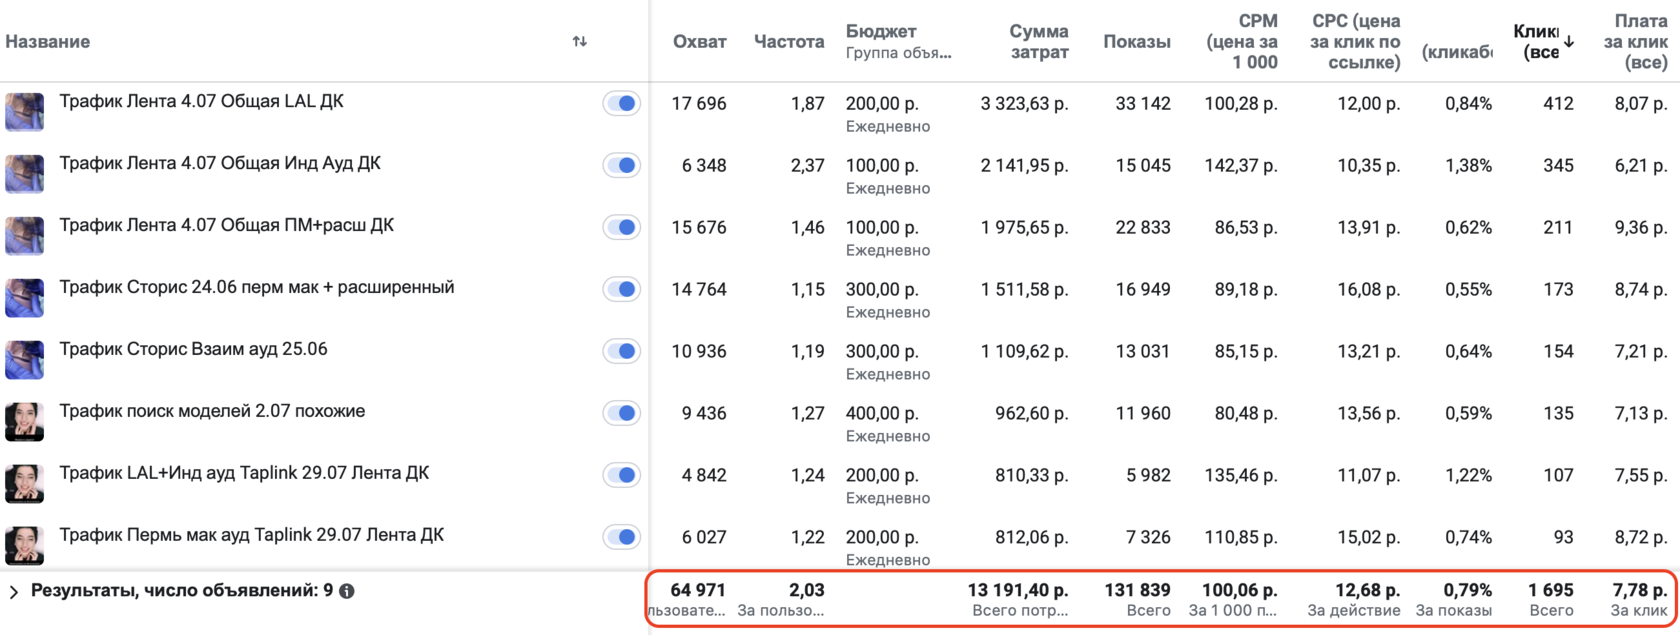Click the info icon next to results count

[347, 591]
